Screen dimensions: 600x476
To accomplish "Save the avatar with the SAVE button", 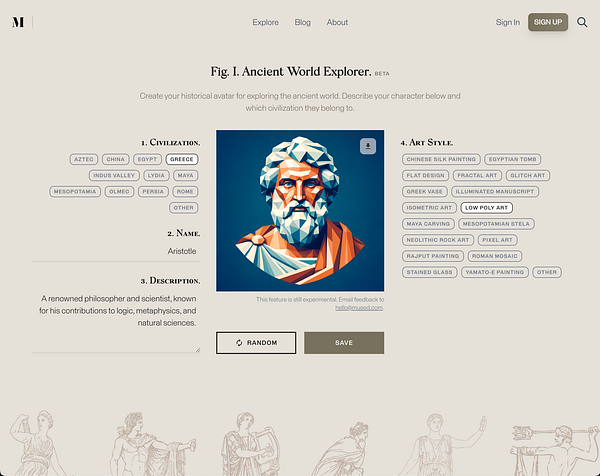I will click(344, 343).
